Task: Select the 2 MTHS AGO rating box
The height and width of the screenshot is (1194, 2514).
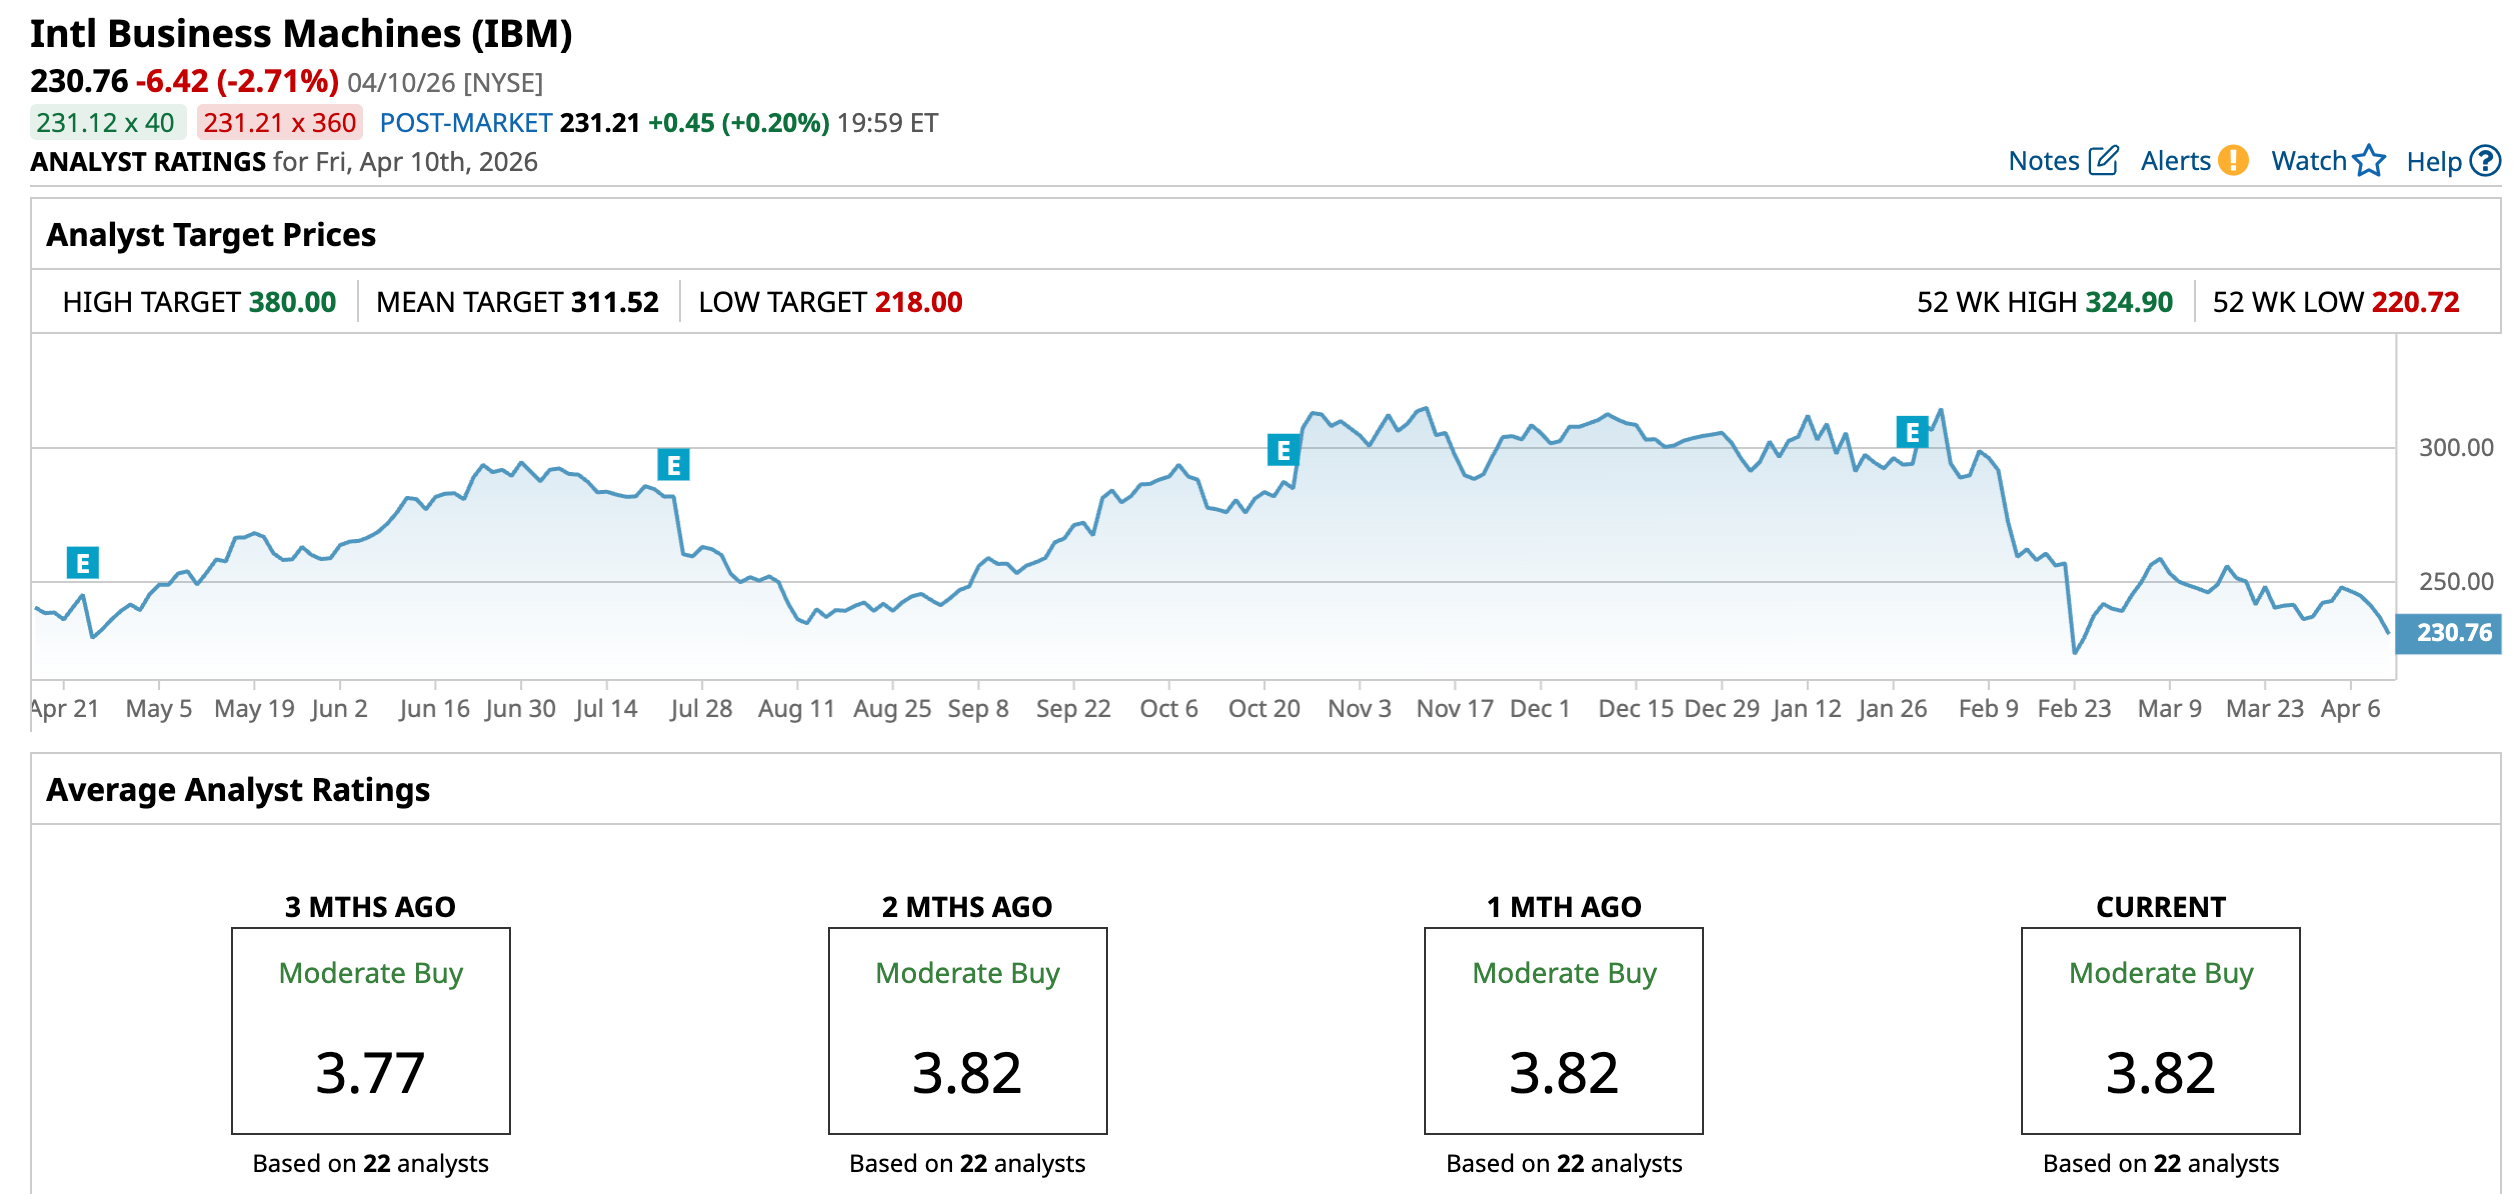Action: click(x=967, y=1030)
